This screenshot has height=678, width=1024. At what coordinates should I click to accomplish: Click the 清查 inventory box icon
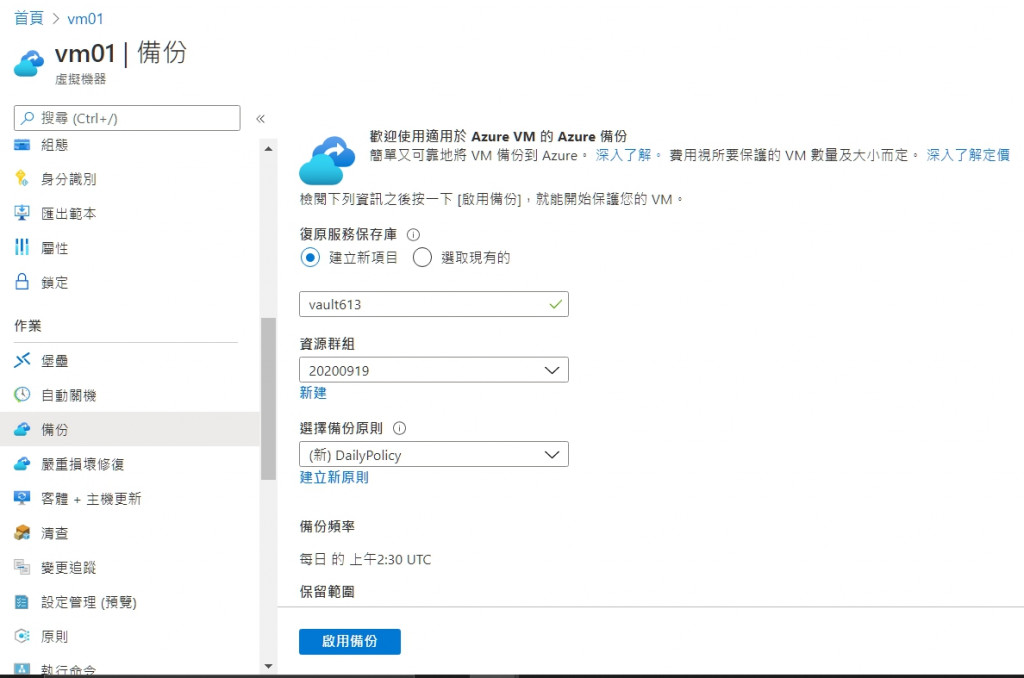[x=22, y=533]
